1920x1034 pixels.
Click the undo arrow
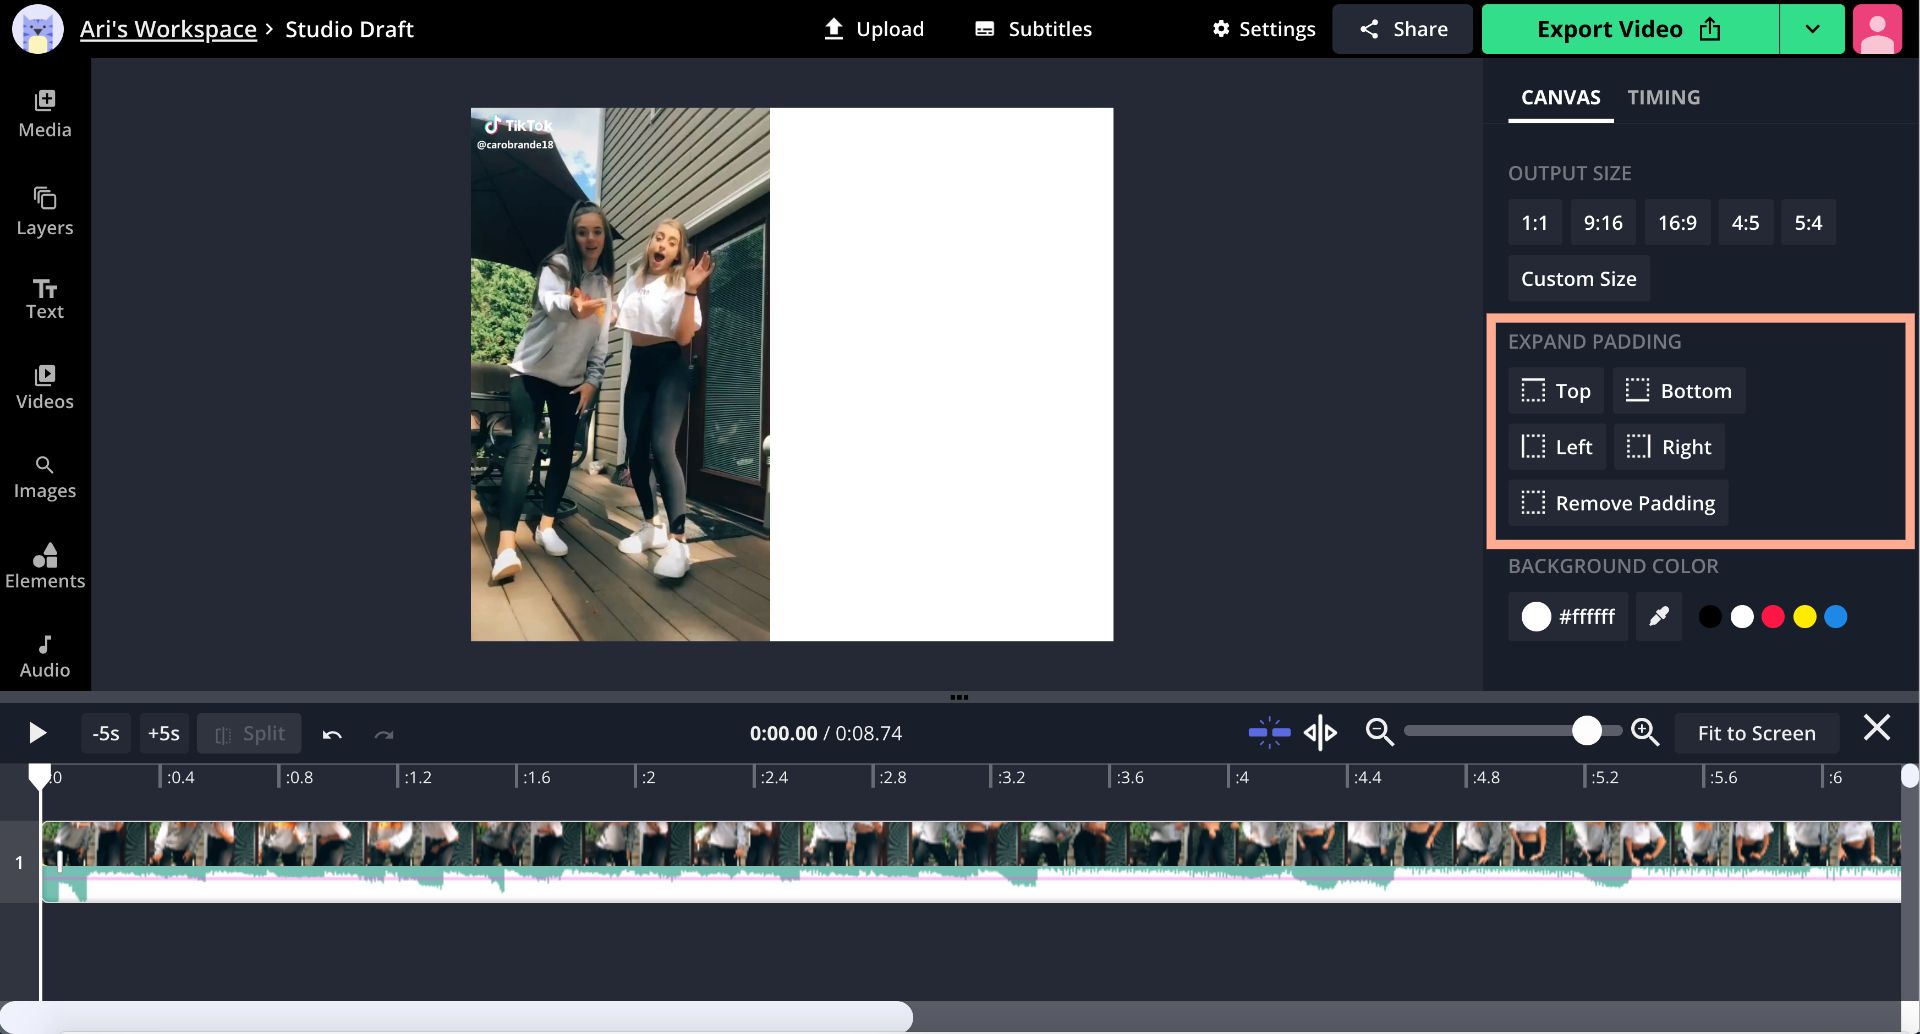point(332,733)
